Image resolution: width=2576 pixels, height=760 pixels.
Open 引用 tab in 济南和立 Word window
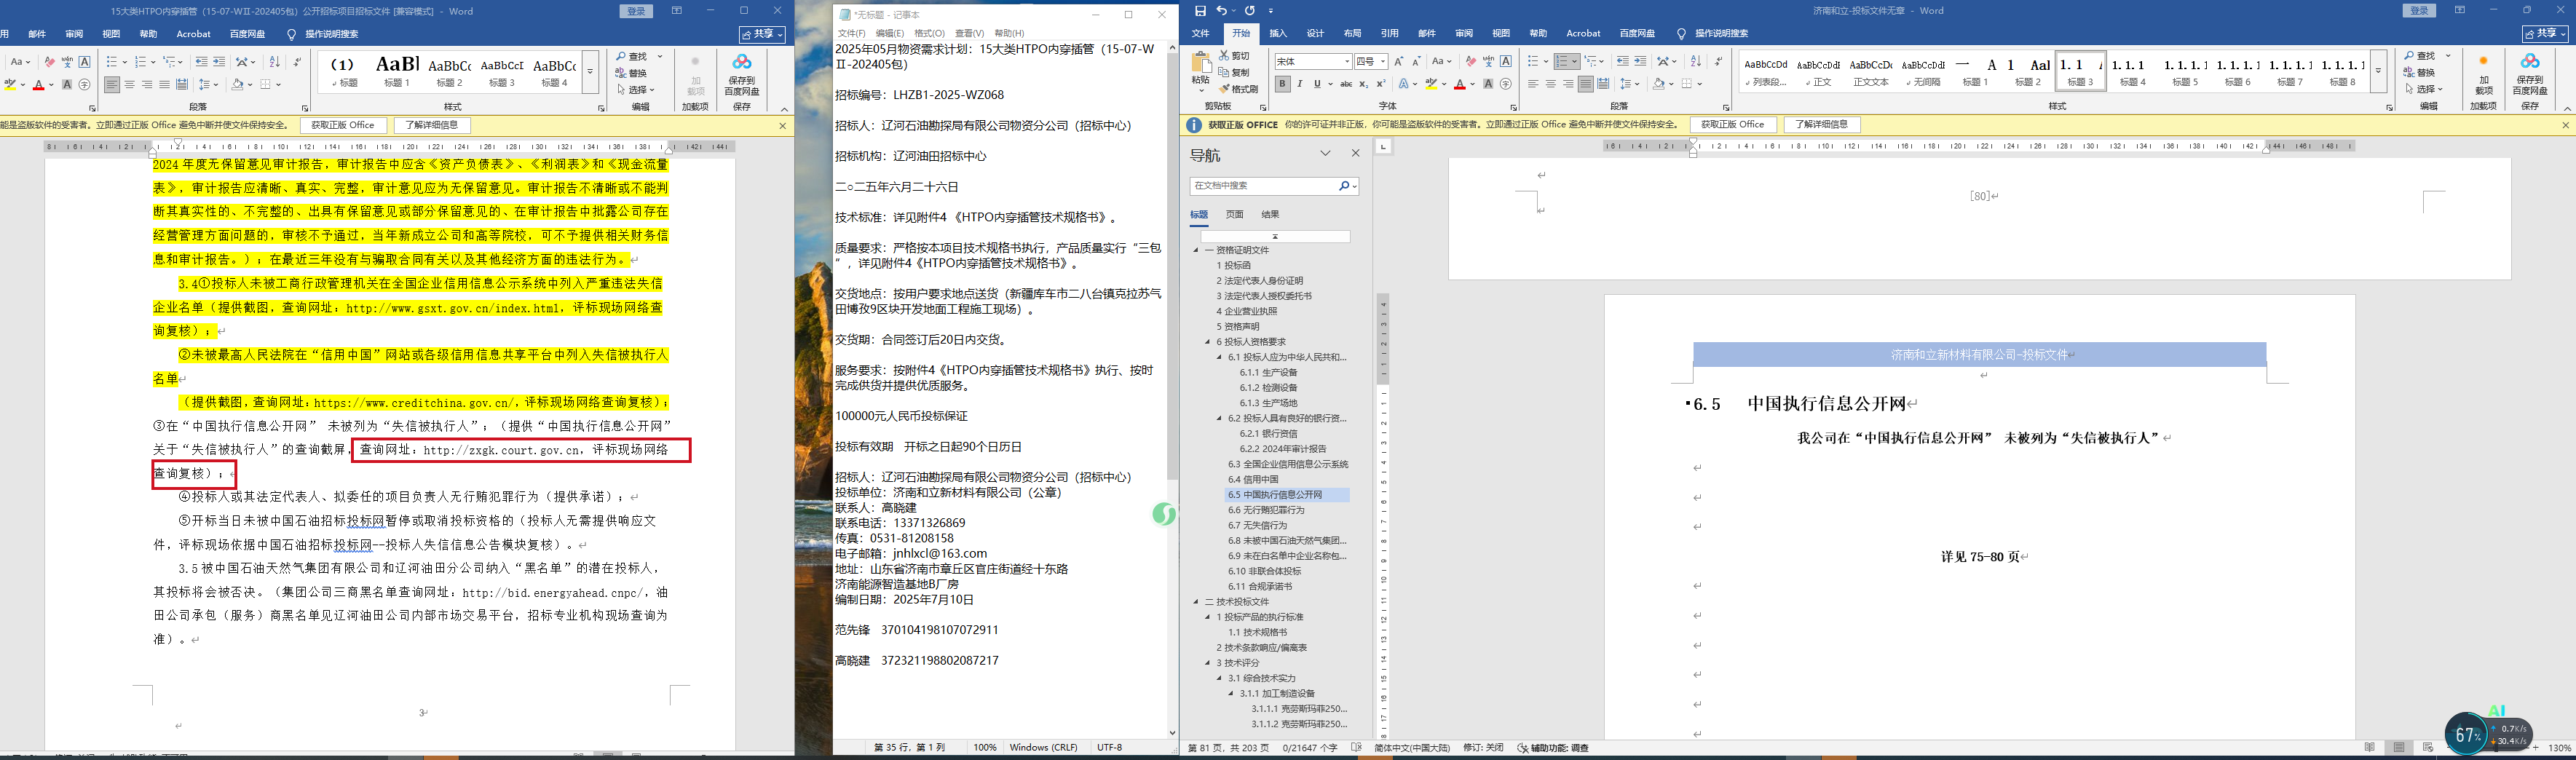pyautogui.click(x=1390, y=33)
